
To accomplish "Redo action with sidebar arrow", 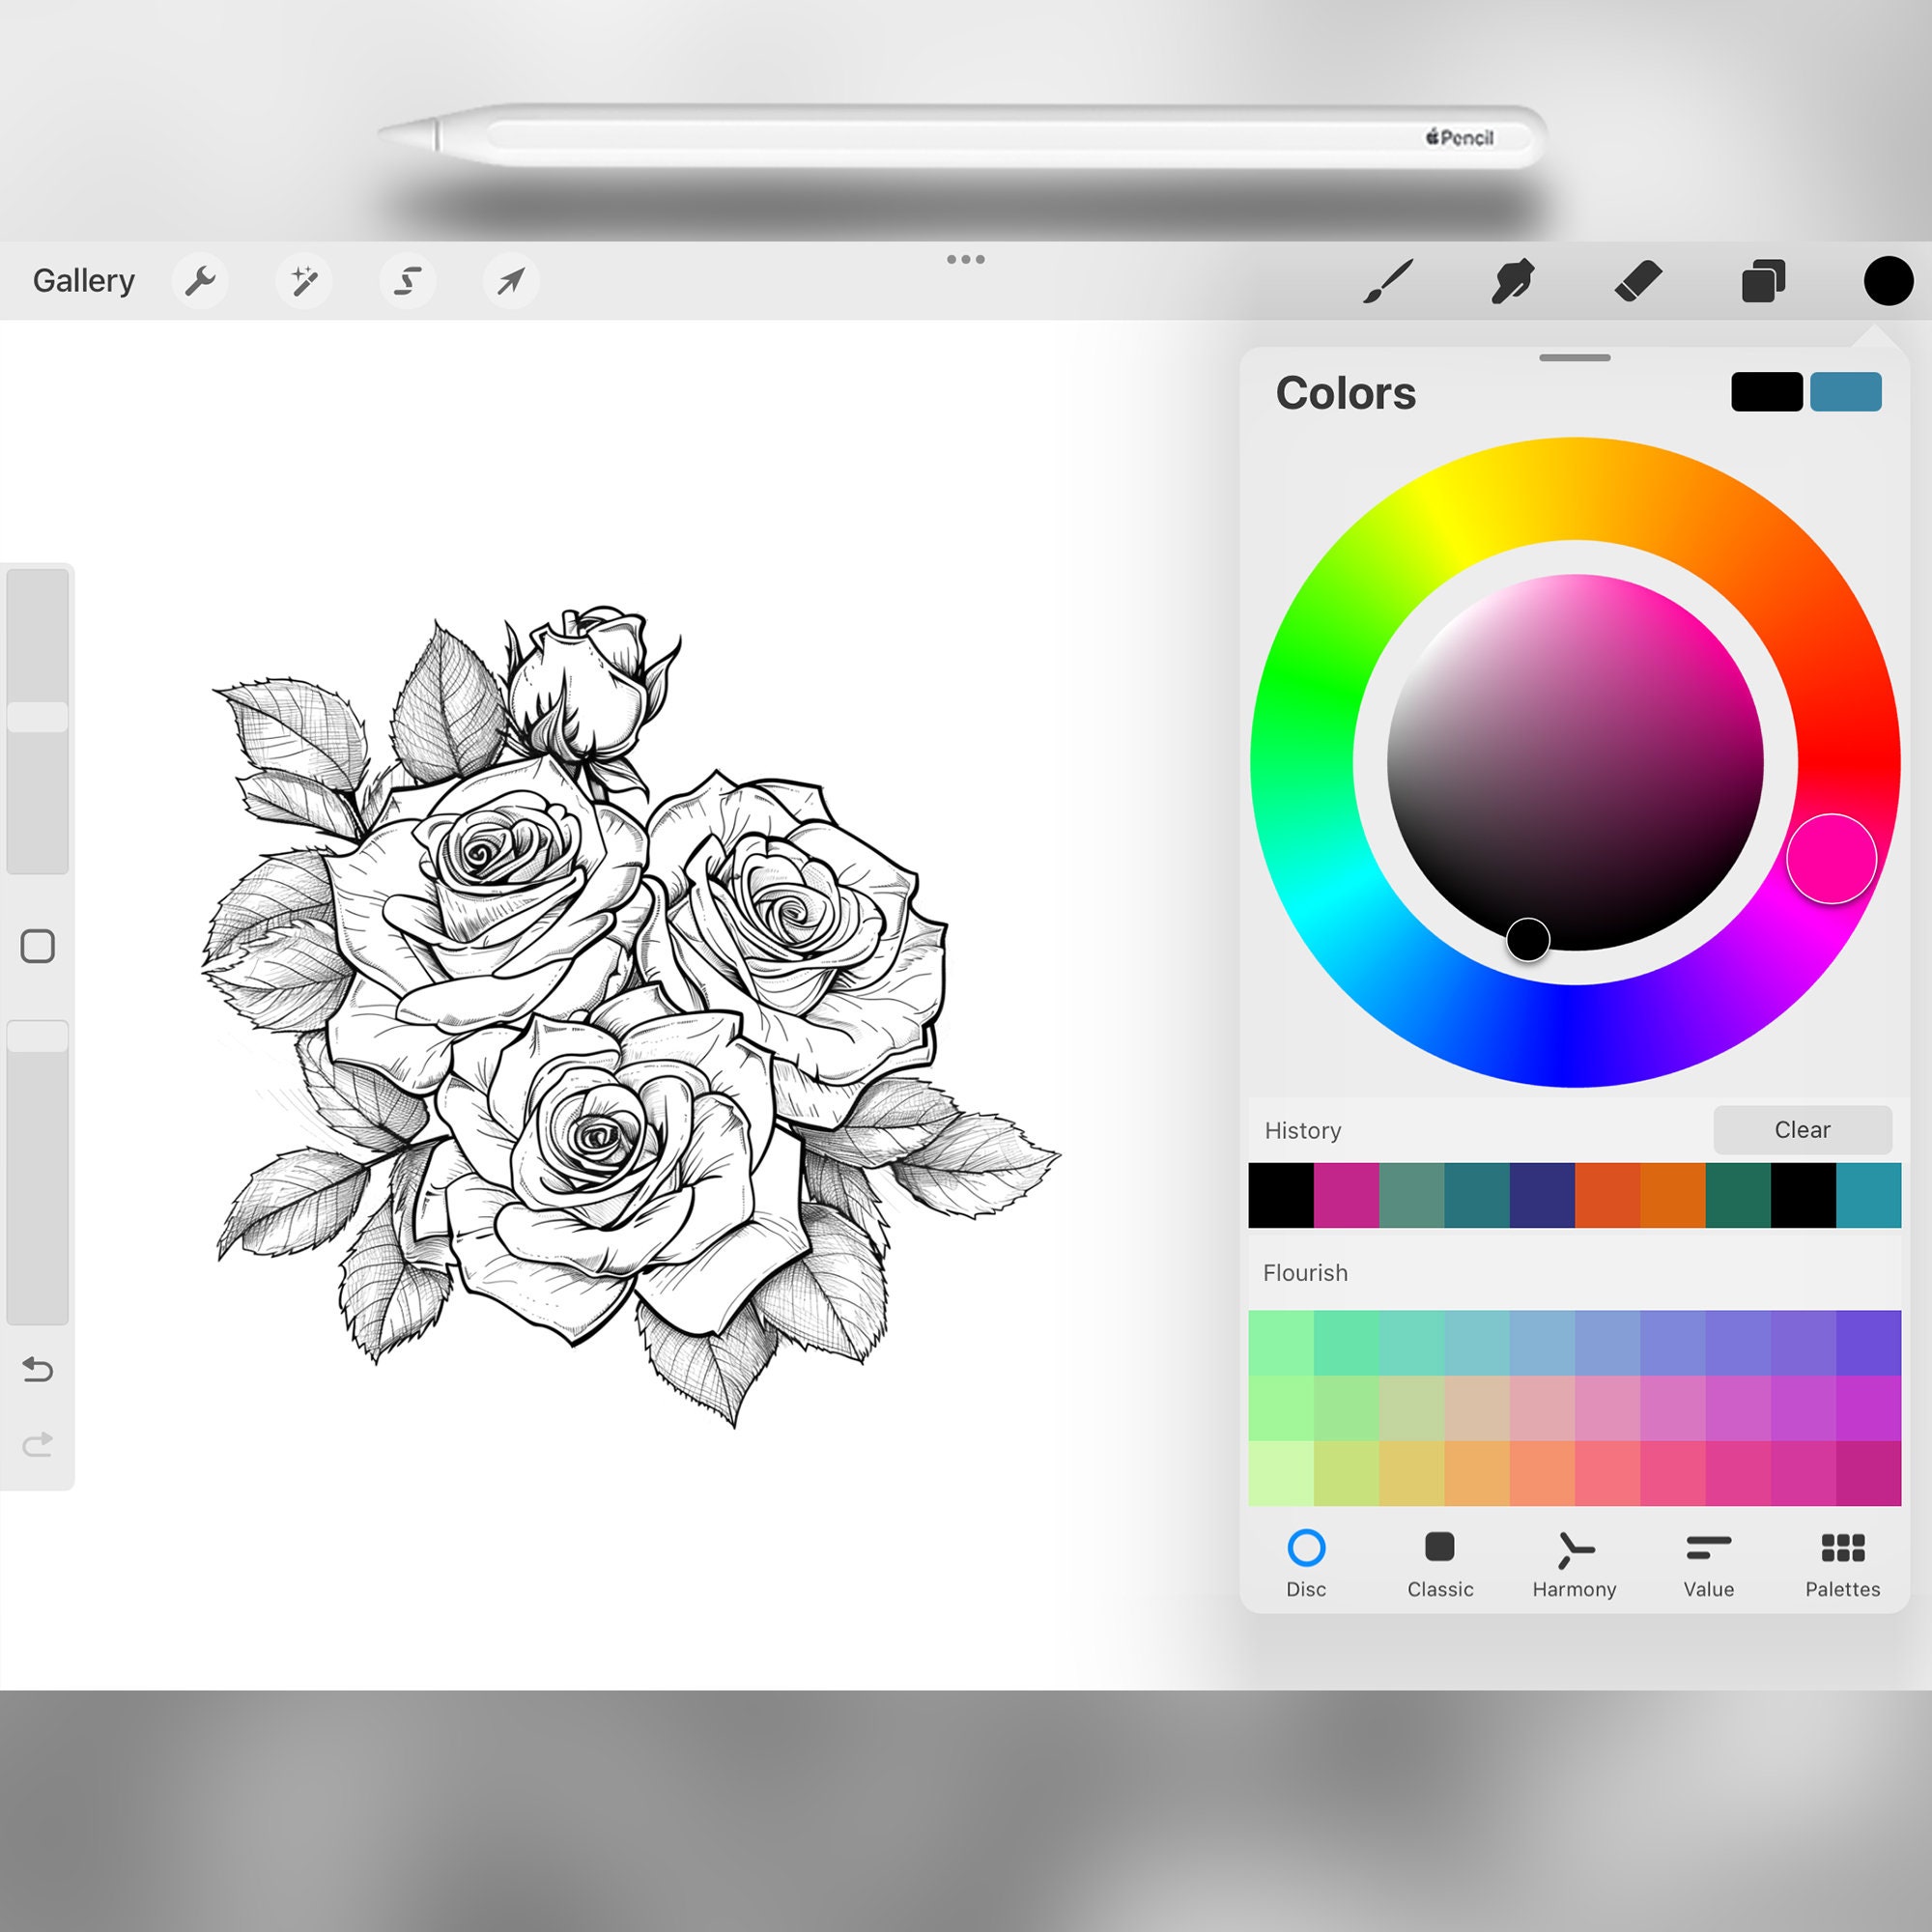I will tap(38, 1445).
